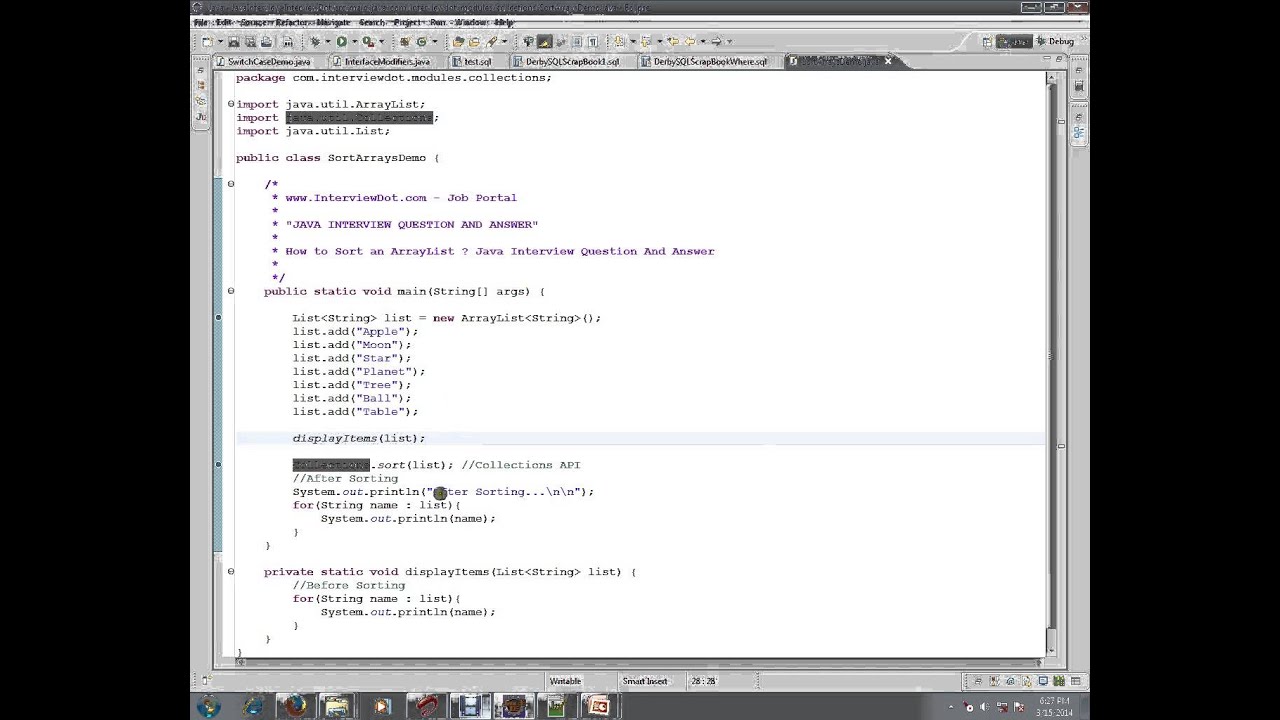
Task: Click the highlighted Collections word before .sort
Action: point(331,465)
